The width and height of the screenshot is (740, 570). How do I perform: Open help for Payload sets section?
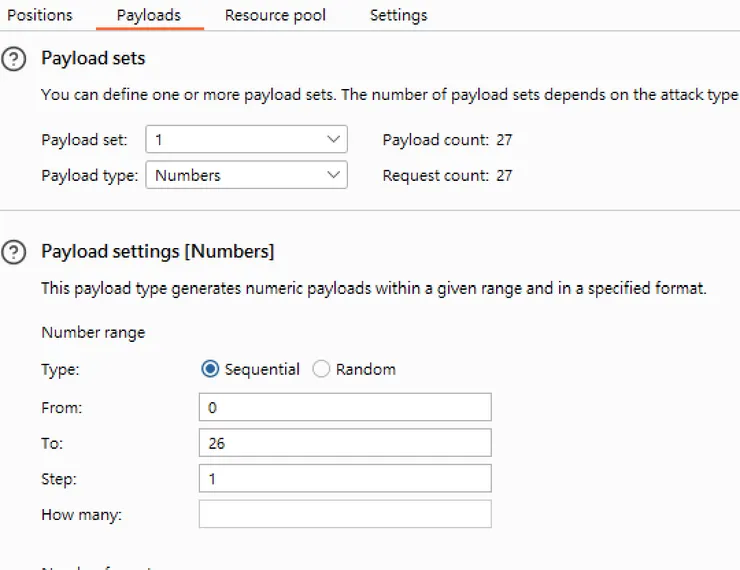[x=13, y=60]
